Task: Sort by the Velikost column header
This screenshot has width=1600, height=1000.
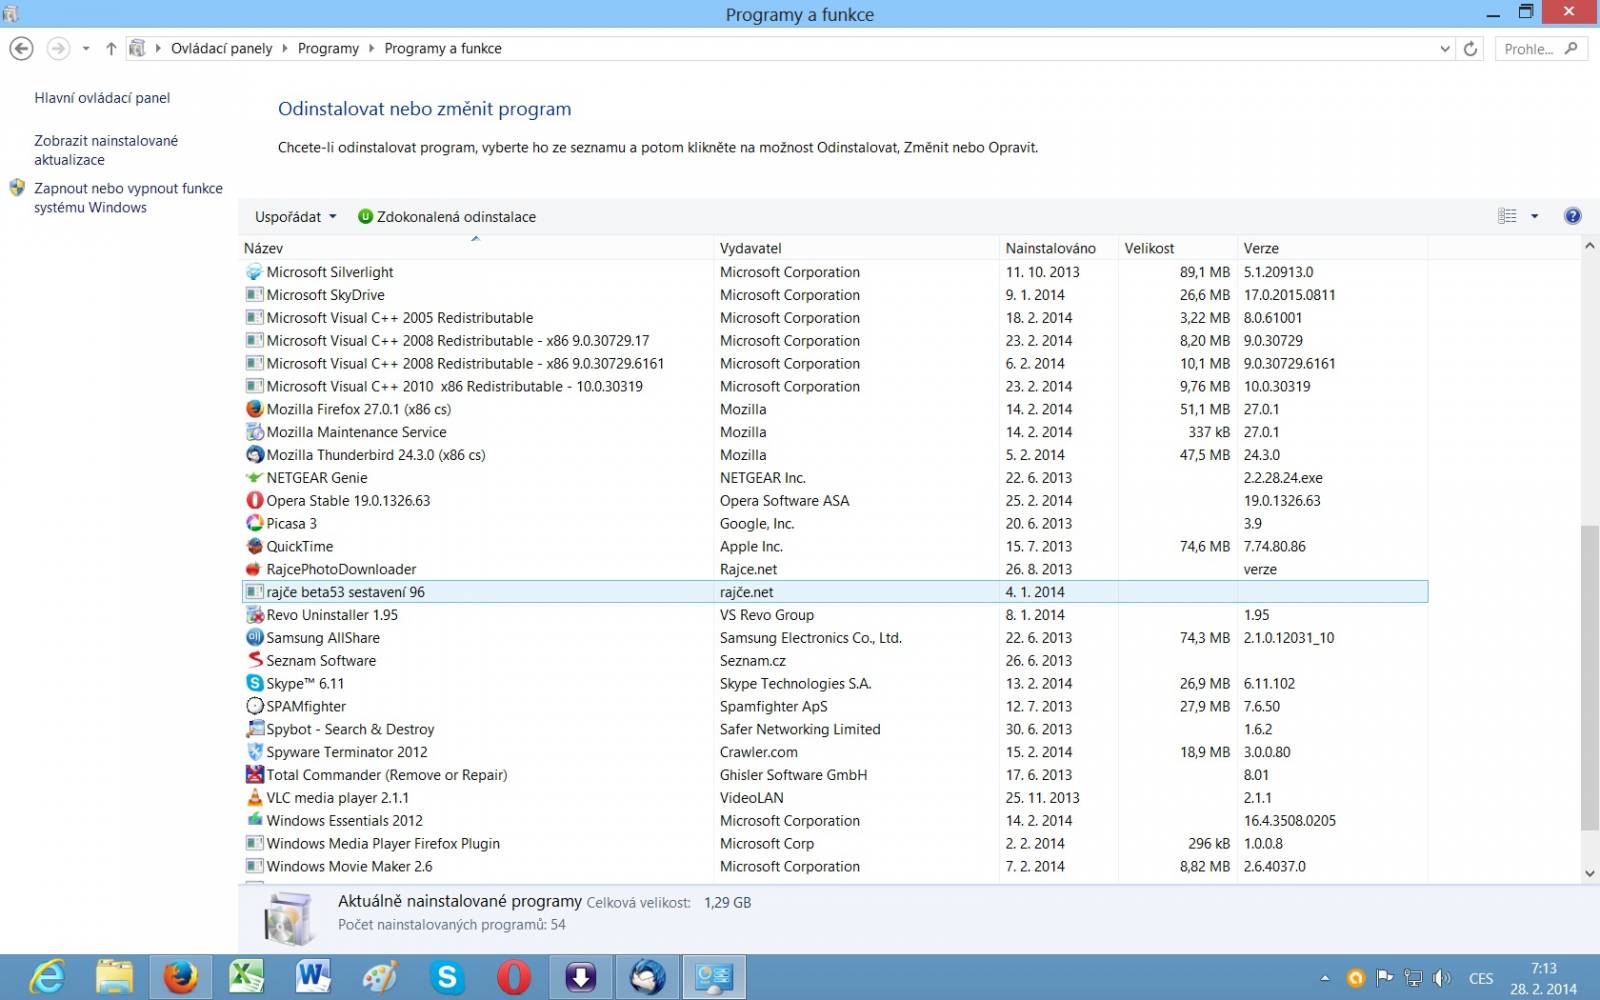Action: click(1178, 248)
